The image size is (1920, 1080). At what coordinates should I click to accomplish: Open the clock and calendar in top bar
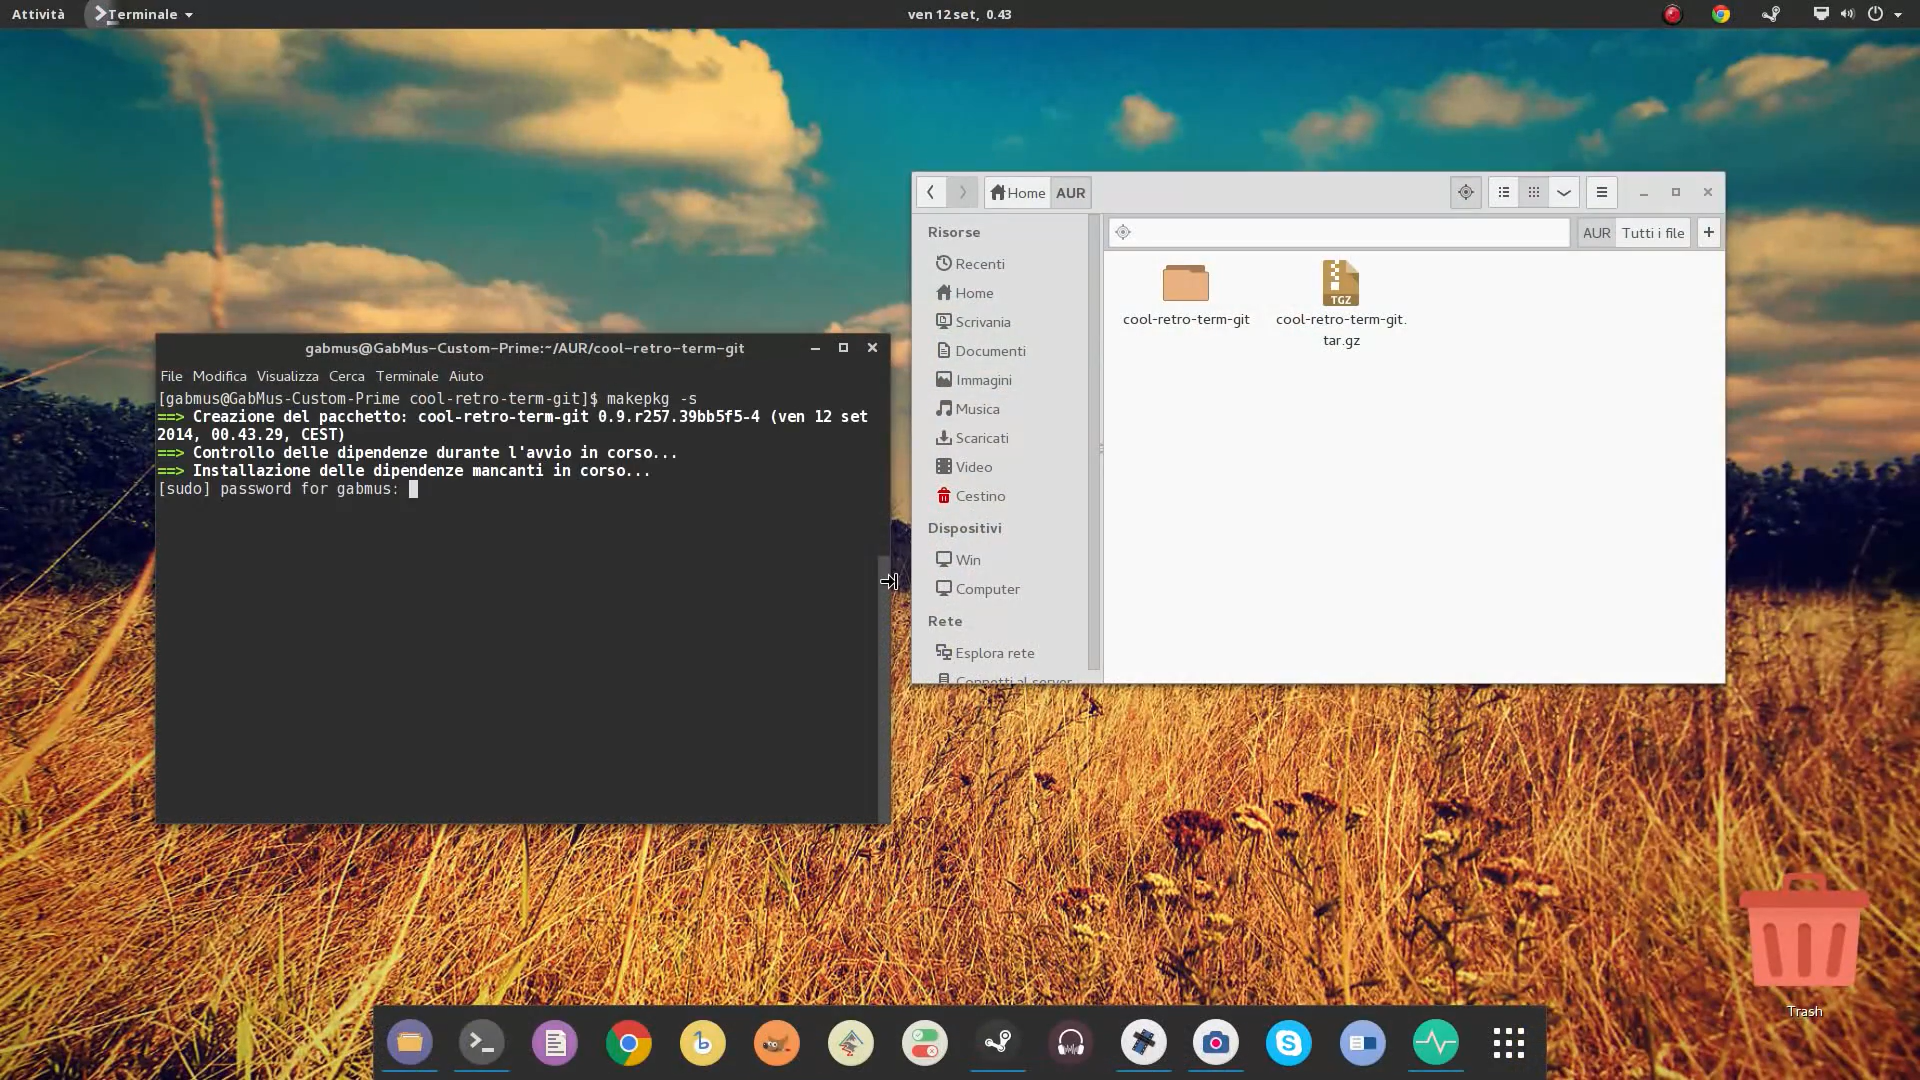tap(959, 14)
